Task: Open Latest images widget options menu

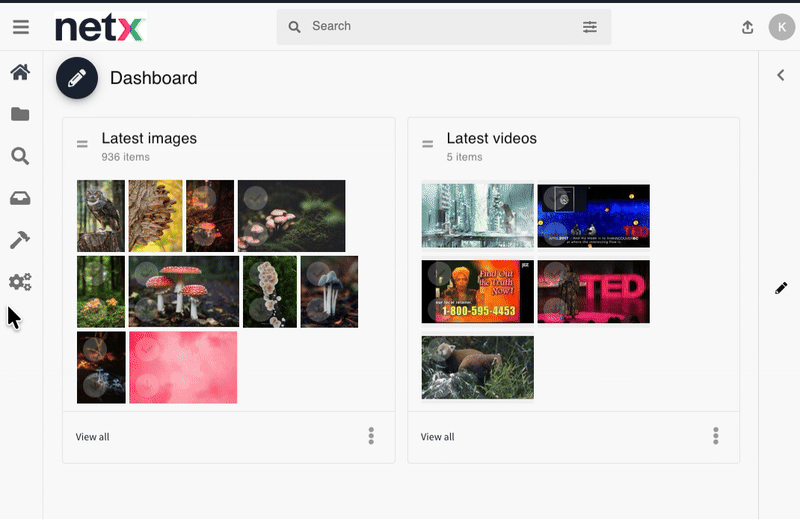Action: pyautogui.click(x=371, y=436)
